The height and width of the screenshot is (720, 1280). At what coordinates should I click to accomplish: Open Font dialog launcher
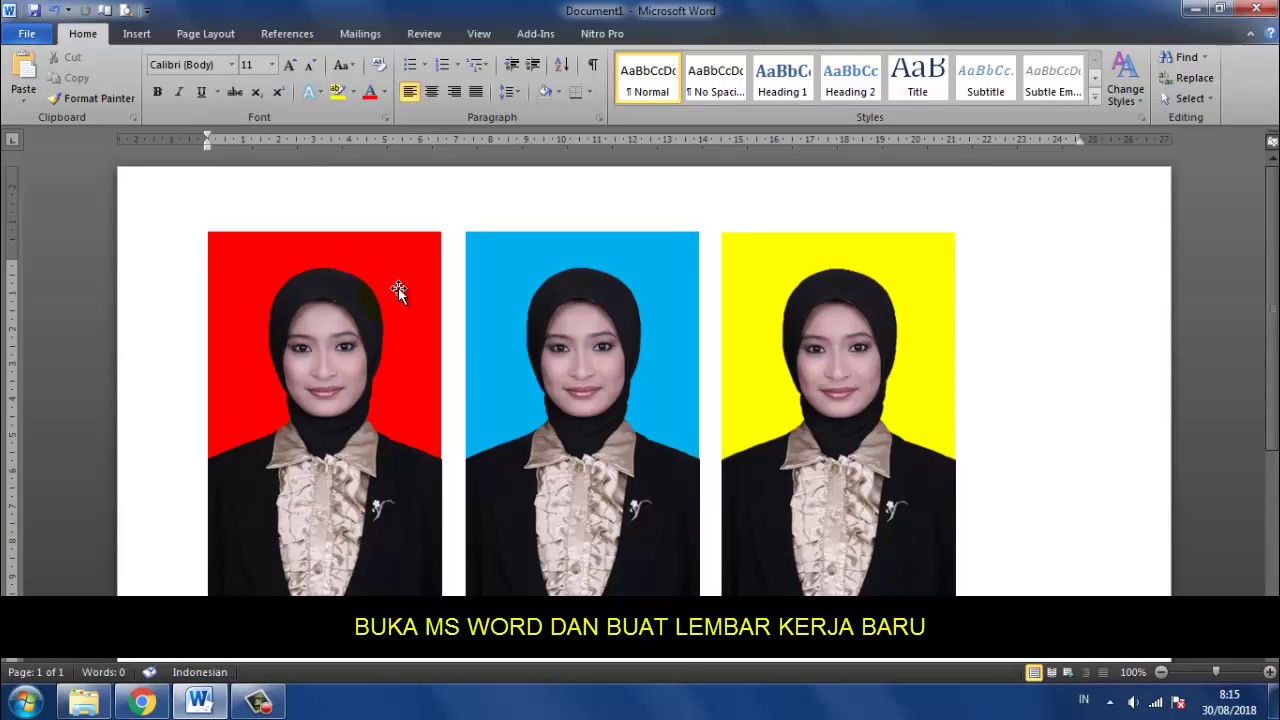(386, 118)
